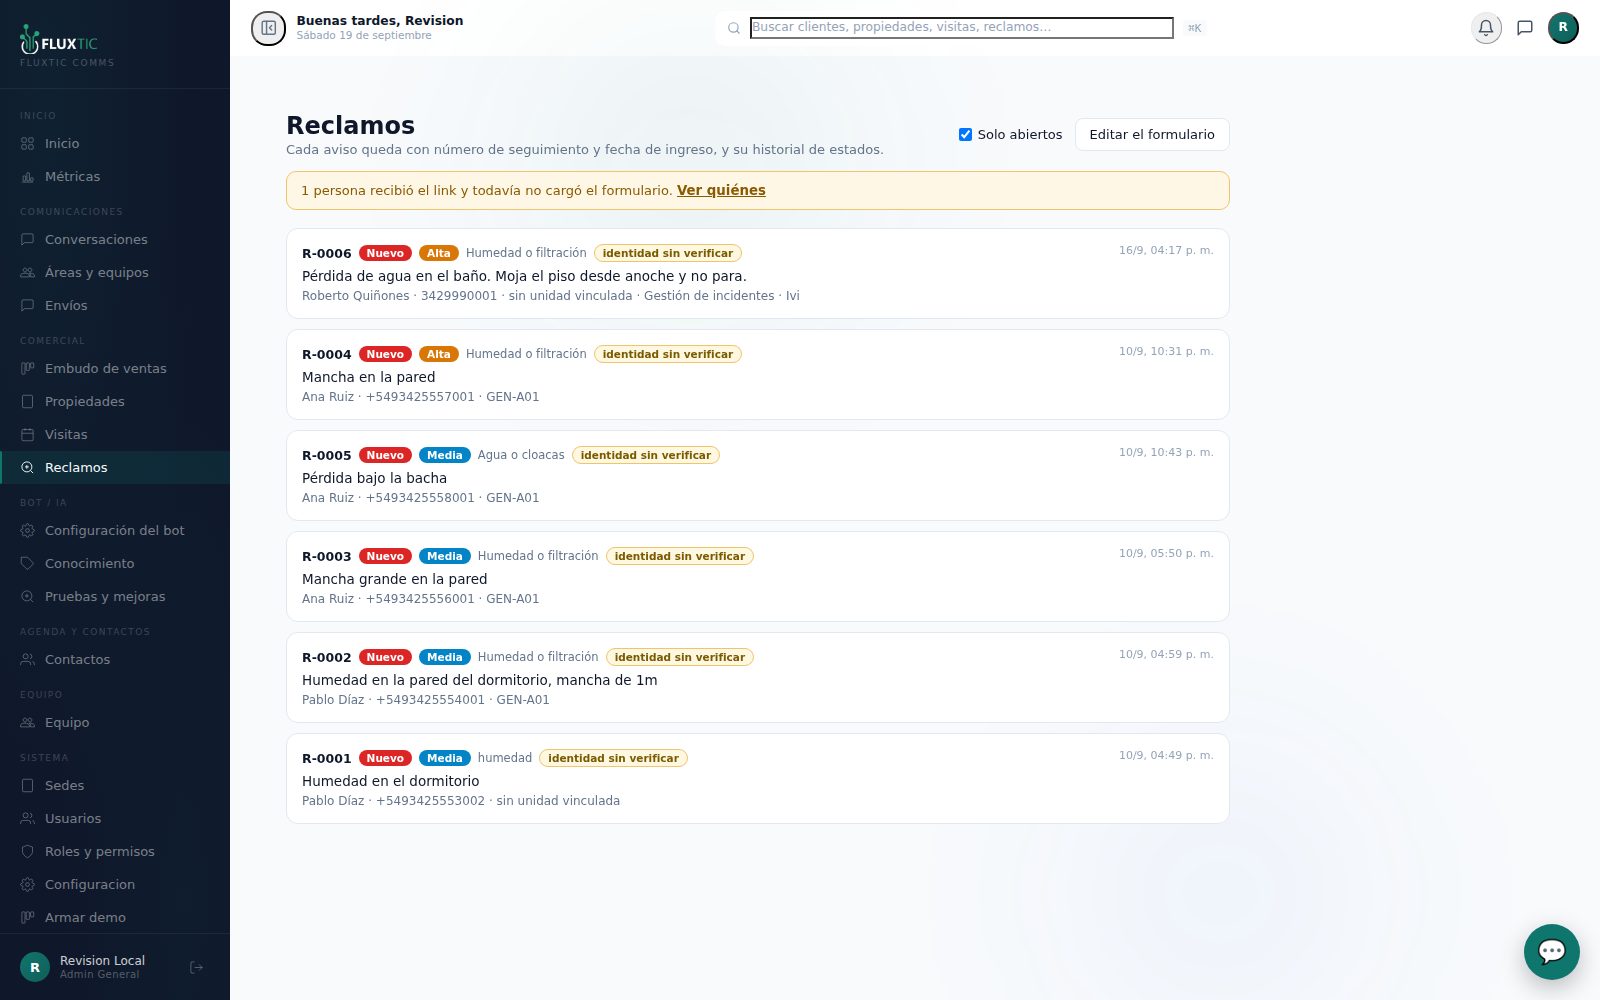Screen dimensions: 1600x1000
Task: Open claim R-0002 Humedad en la pared del dormitorio
Action: pos(758,678)
